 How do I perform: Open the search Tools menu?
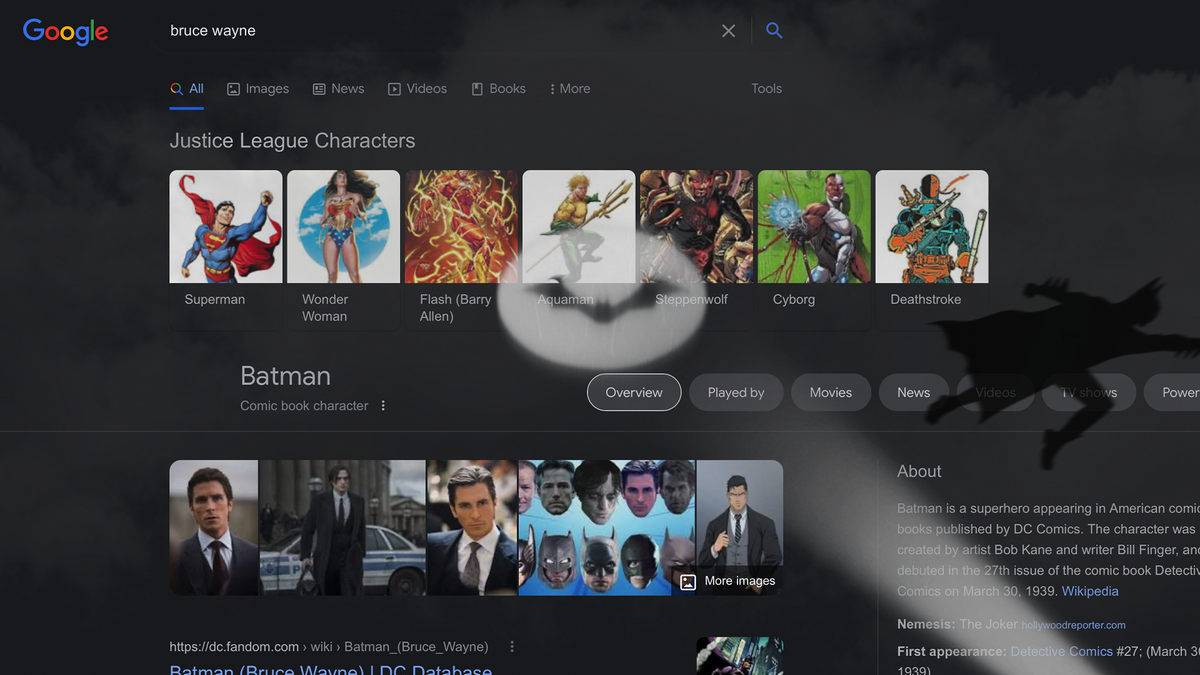click(767, 89)
